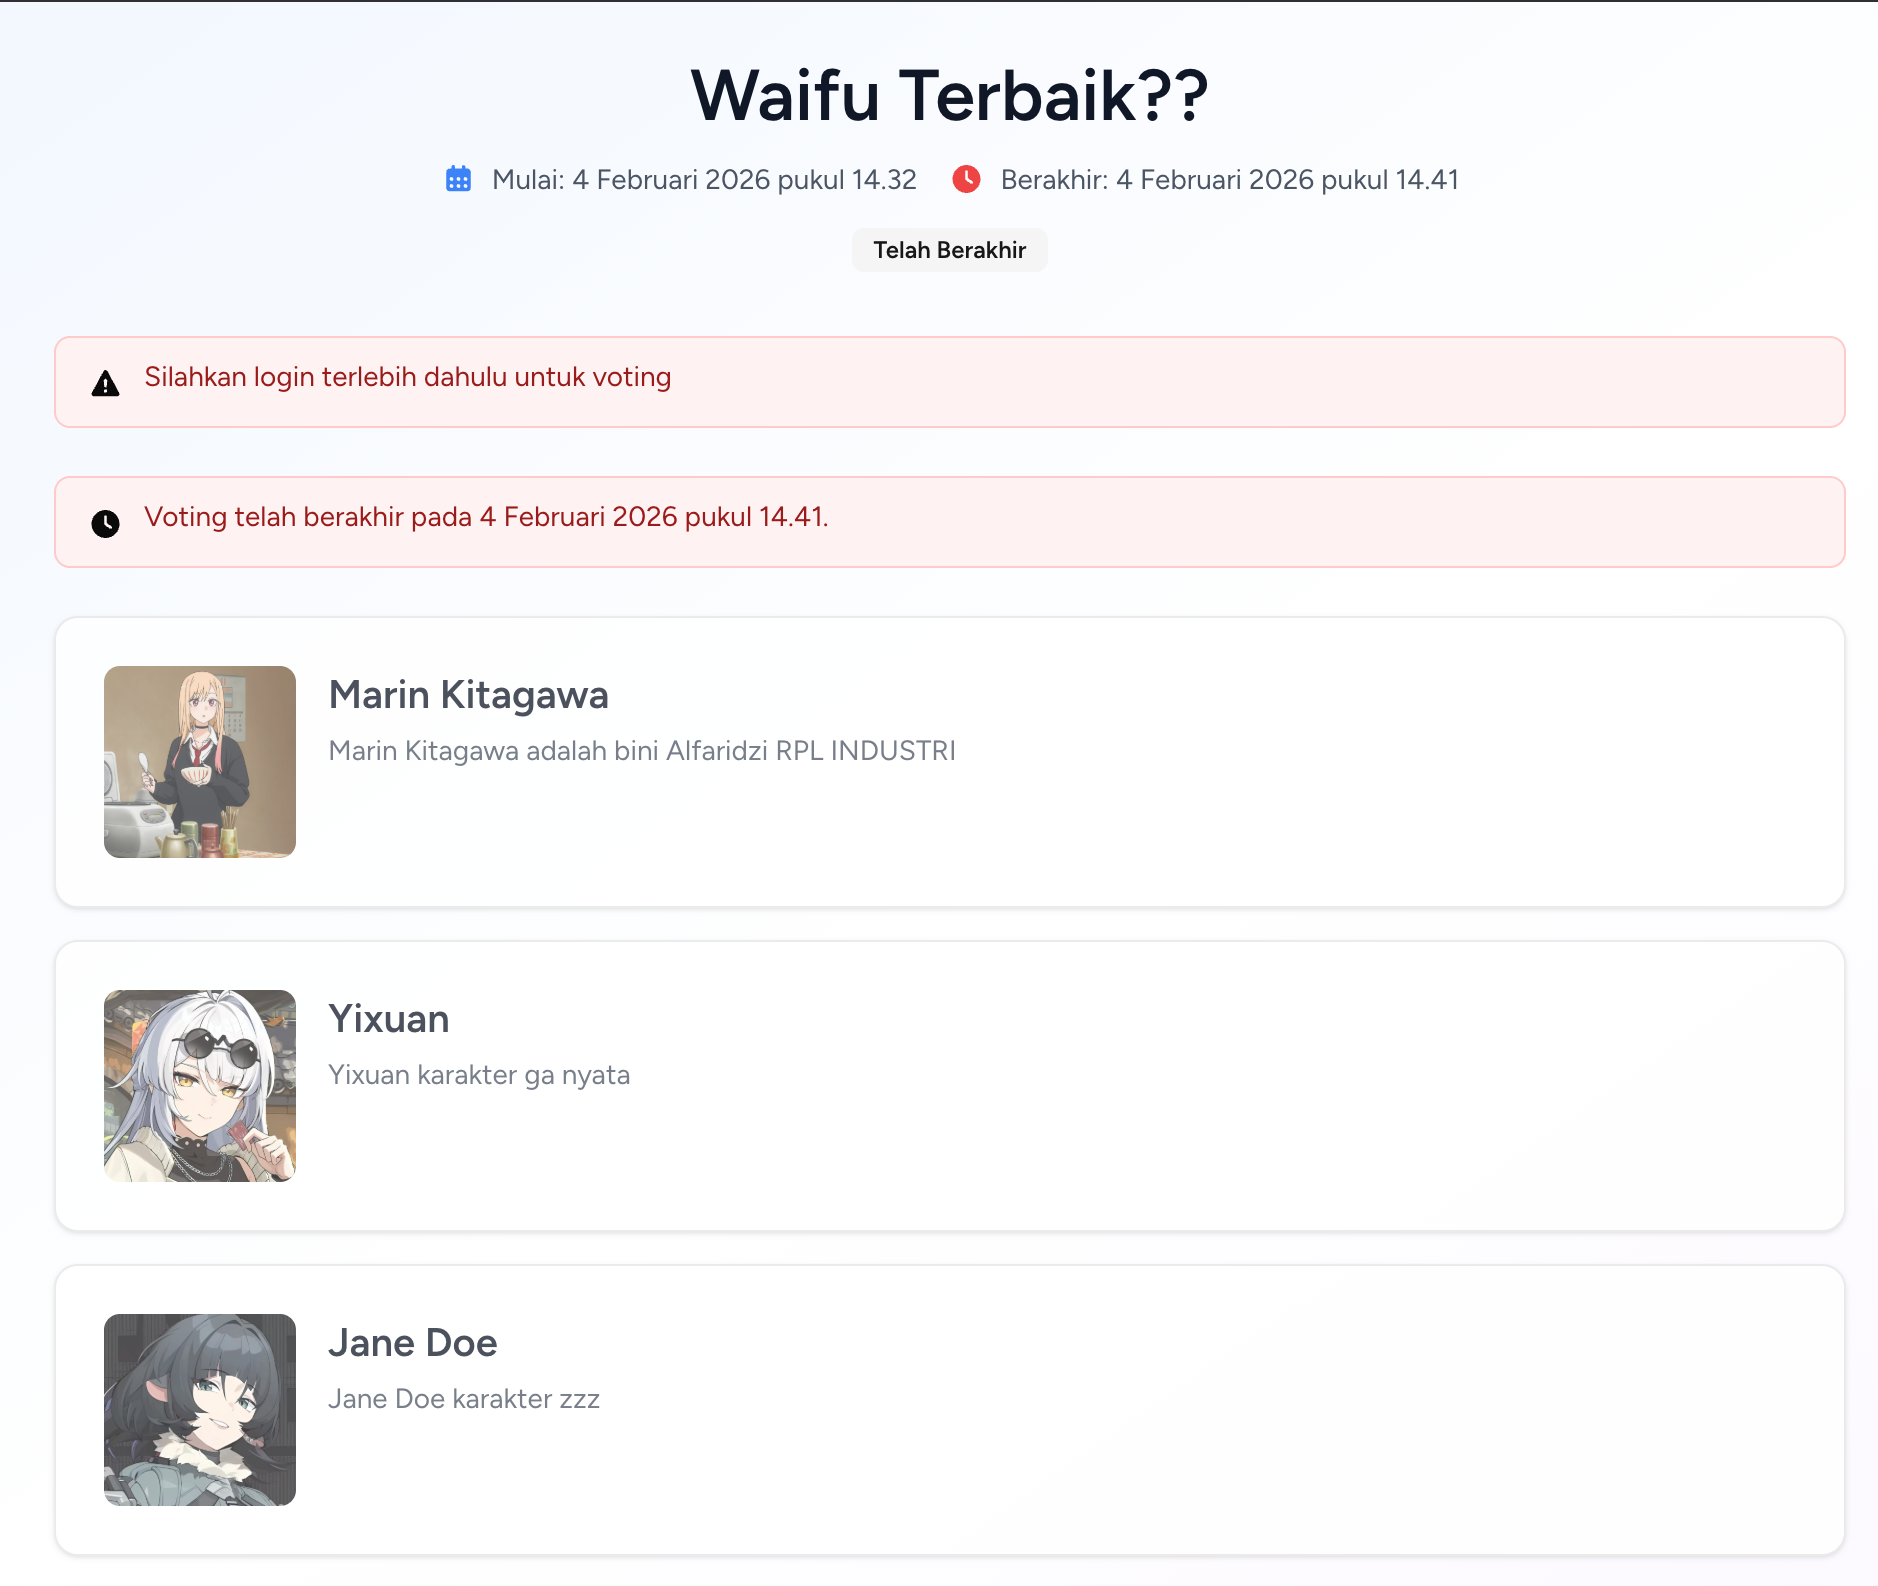Click the Berakhir 4 Februari 2026 end text
Viewport: 1878px width, 1586px height.
(x=1230, y=180)
